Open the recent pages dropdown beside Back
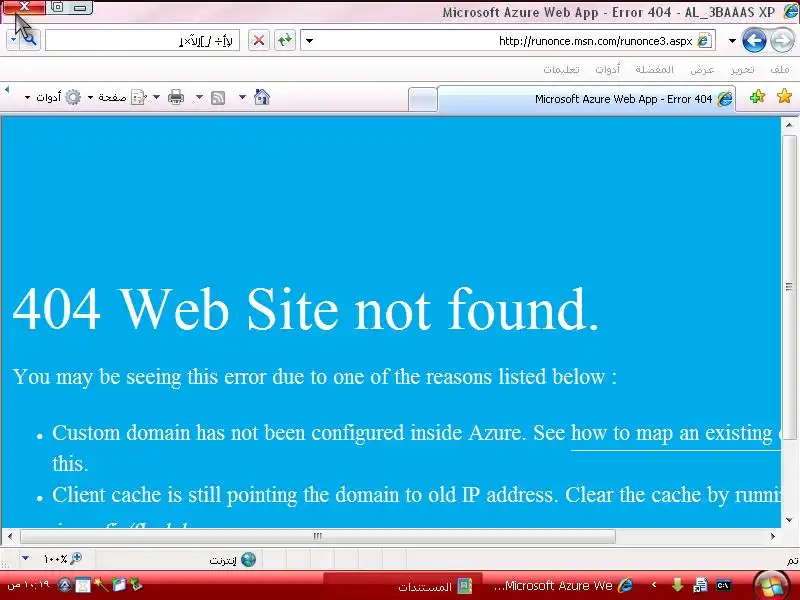 coord(732,41)
